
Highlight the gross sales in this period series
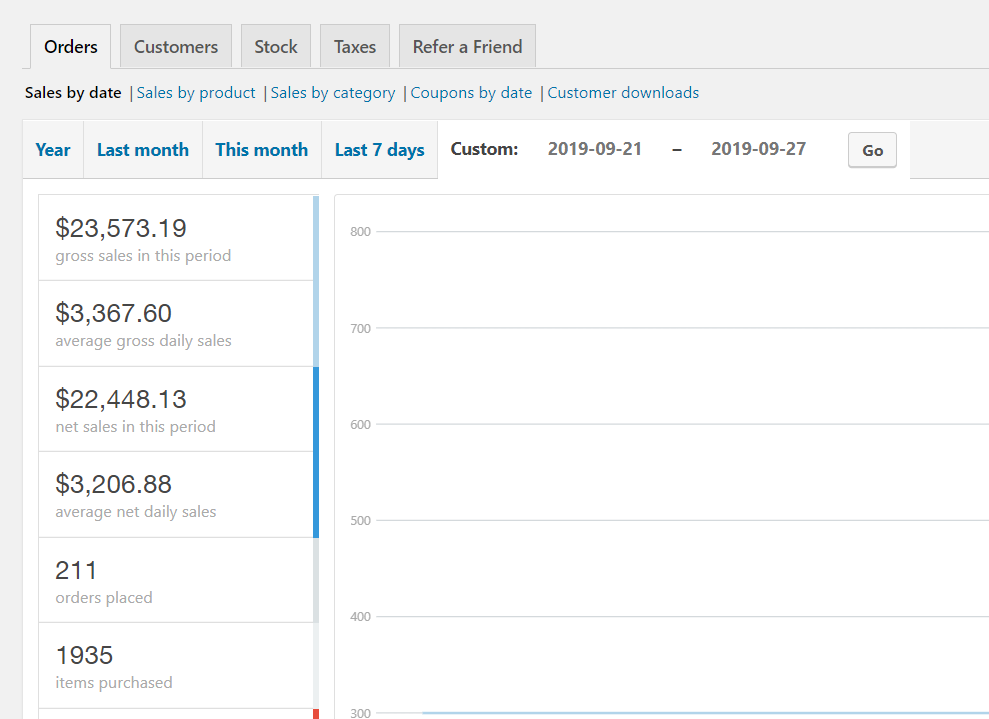point(177,238)
